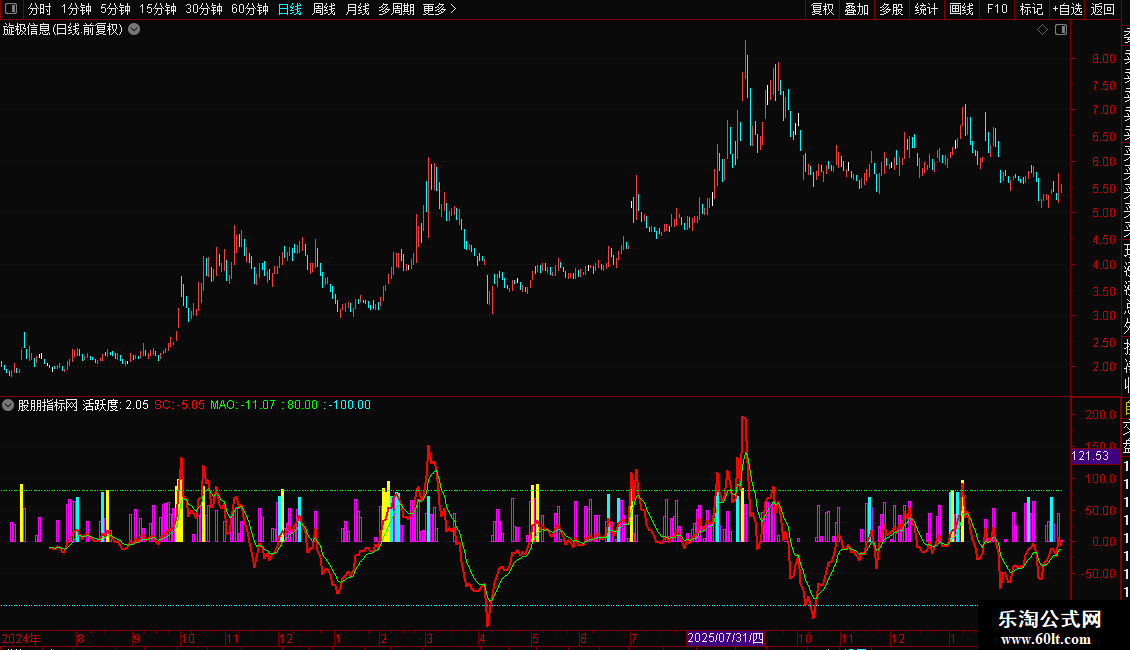
Task: Click the 标记 mark button
Action: coord(1031,9)
